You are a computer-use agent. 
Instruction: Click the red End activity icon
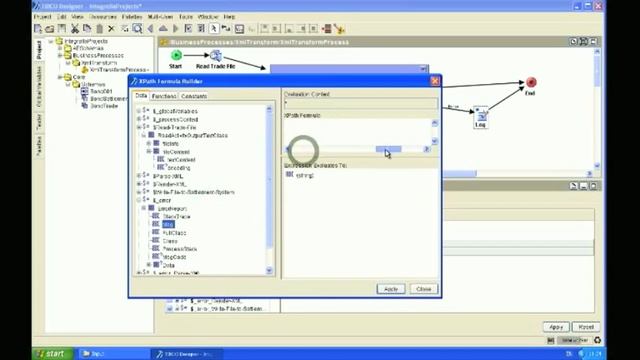531,82
